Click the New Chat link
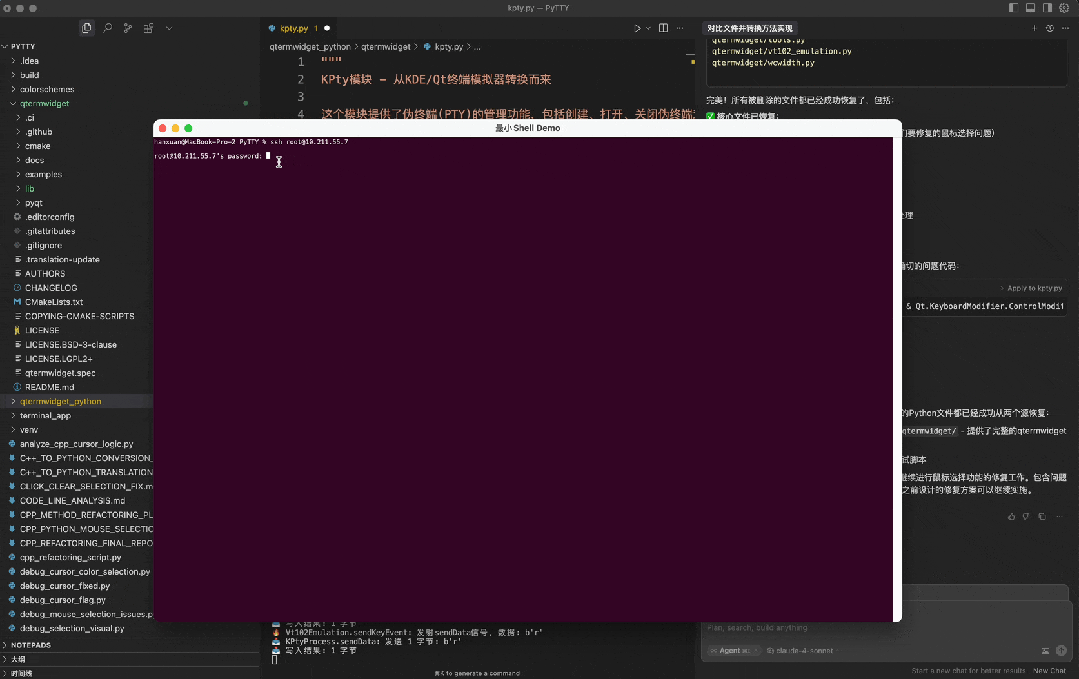The height and width of the screenshot is (679, 1079). 1049,671
